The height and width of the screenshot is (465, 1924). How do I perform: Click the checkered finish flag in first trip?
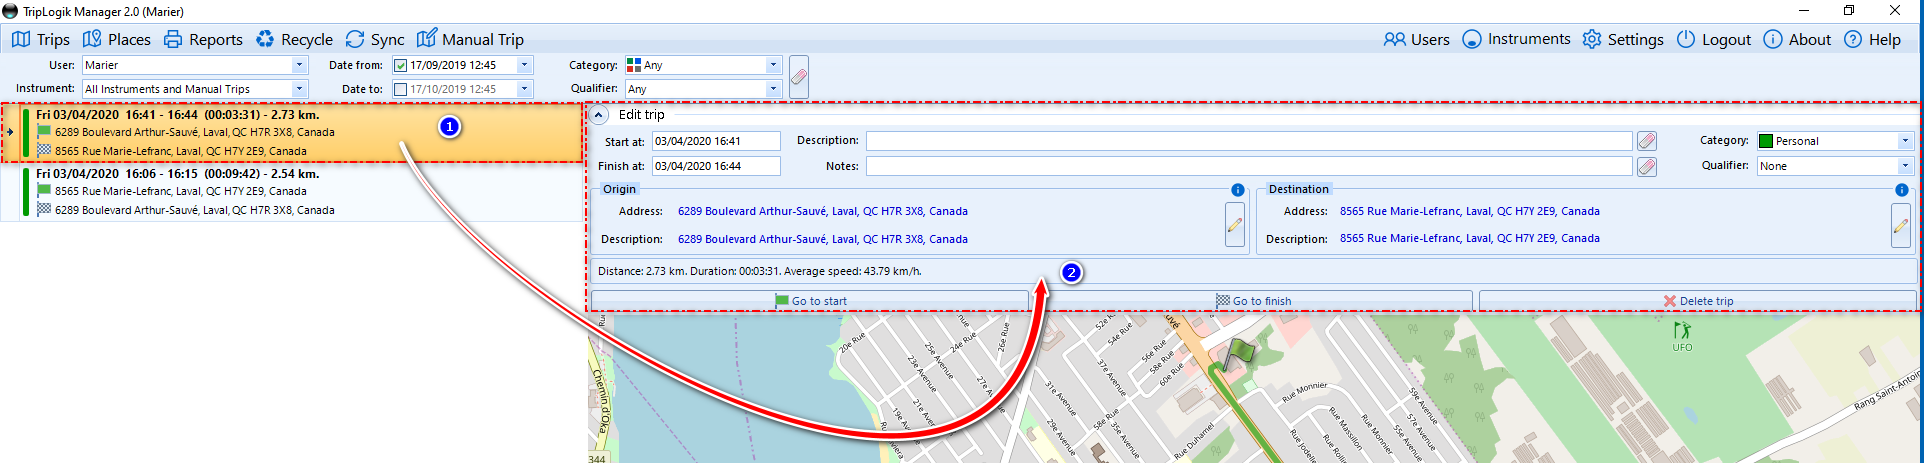point(44,150)
